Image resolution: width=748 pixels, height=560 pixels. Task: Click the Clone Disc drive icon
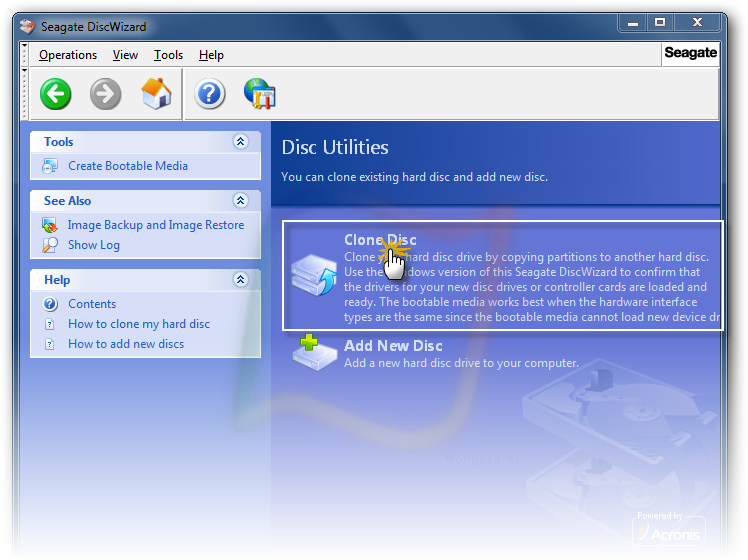(314, 276)
